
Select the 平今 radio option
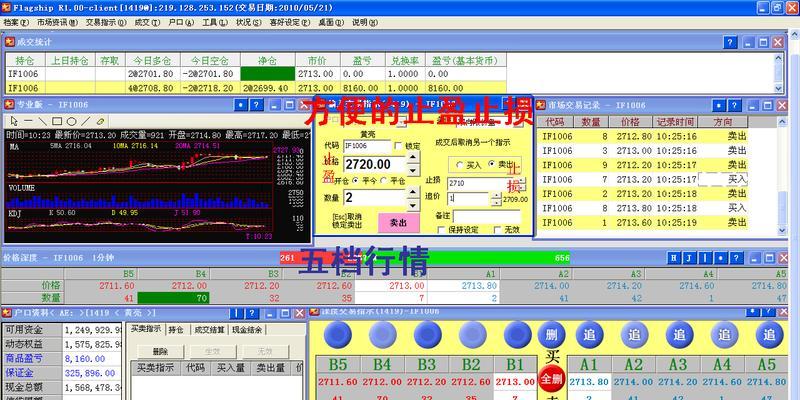(x=355, y=181)
